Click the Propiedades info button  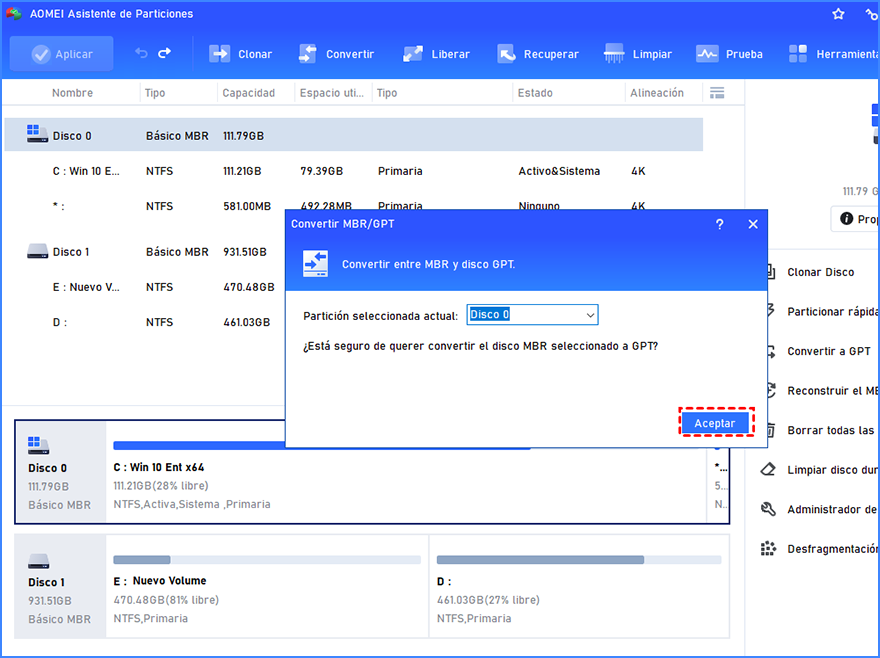(855, 219)
